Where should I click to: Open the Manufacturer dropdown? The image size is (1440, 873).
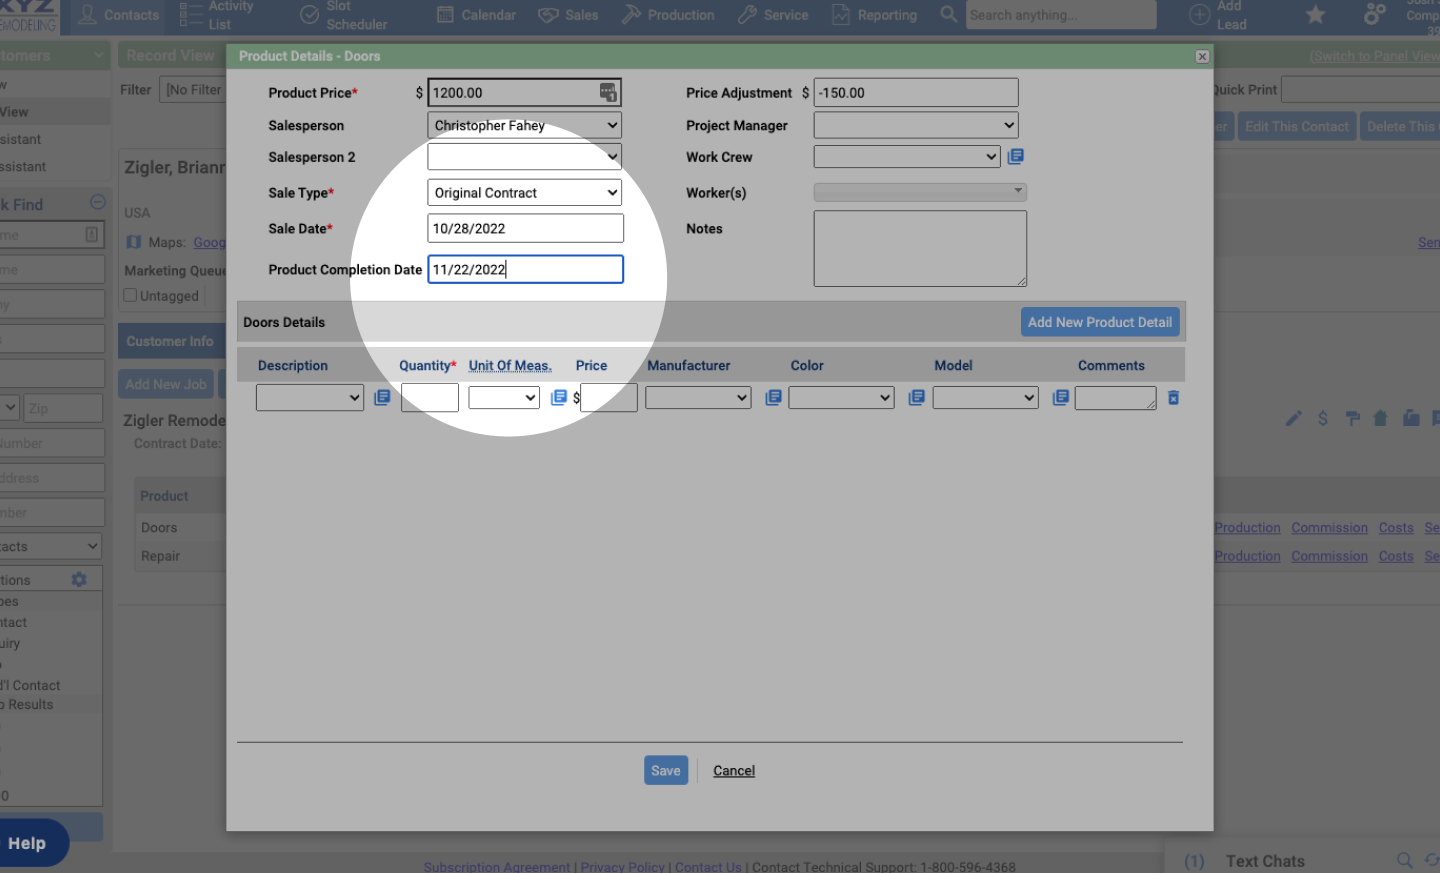[x=698, y=398]
